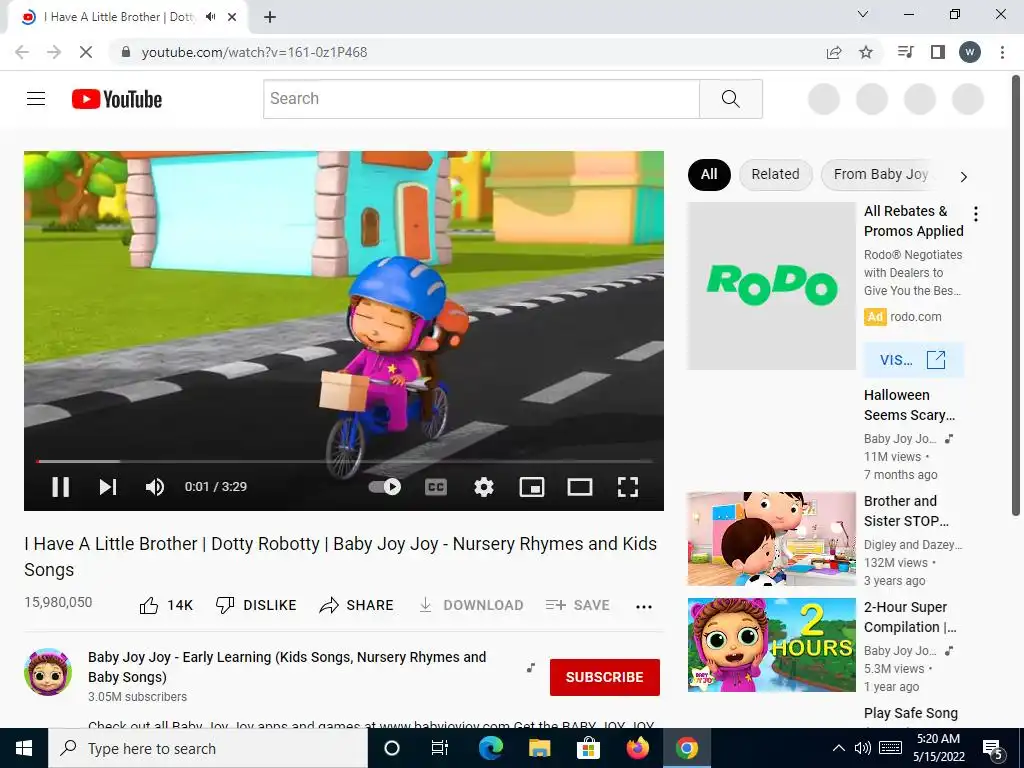Select the All filter chip
The height and width of the screenshot is (768, 1024).
tap(709, 174)
